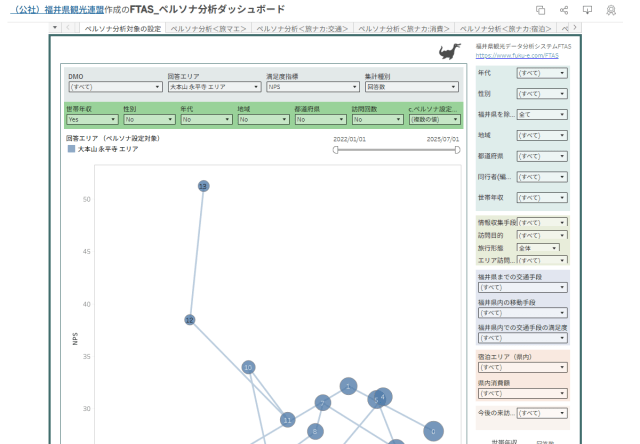The width and height of the screenshot is (640, 444).
Task: Open 福井県までの交通手段 dropdown
Action: coord(522,288)
